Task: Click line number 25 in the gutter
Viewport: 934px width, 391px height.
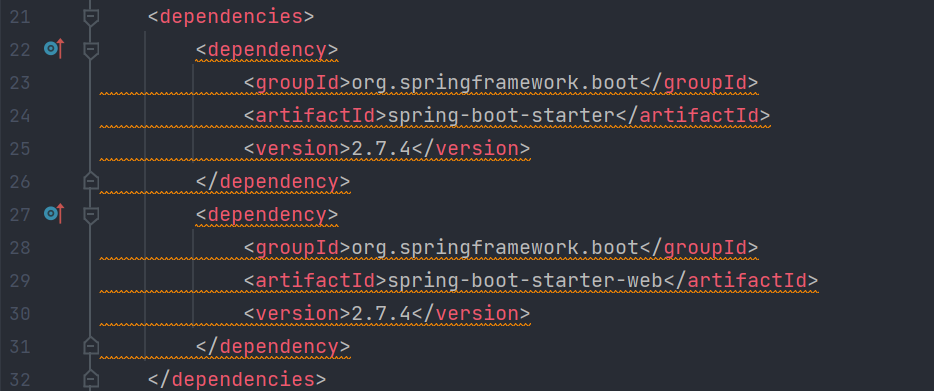Action: pyautogui.click(x=20, y=148)
